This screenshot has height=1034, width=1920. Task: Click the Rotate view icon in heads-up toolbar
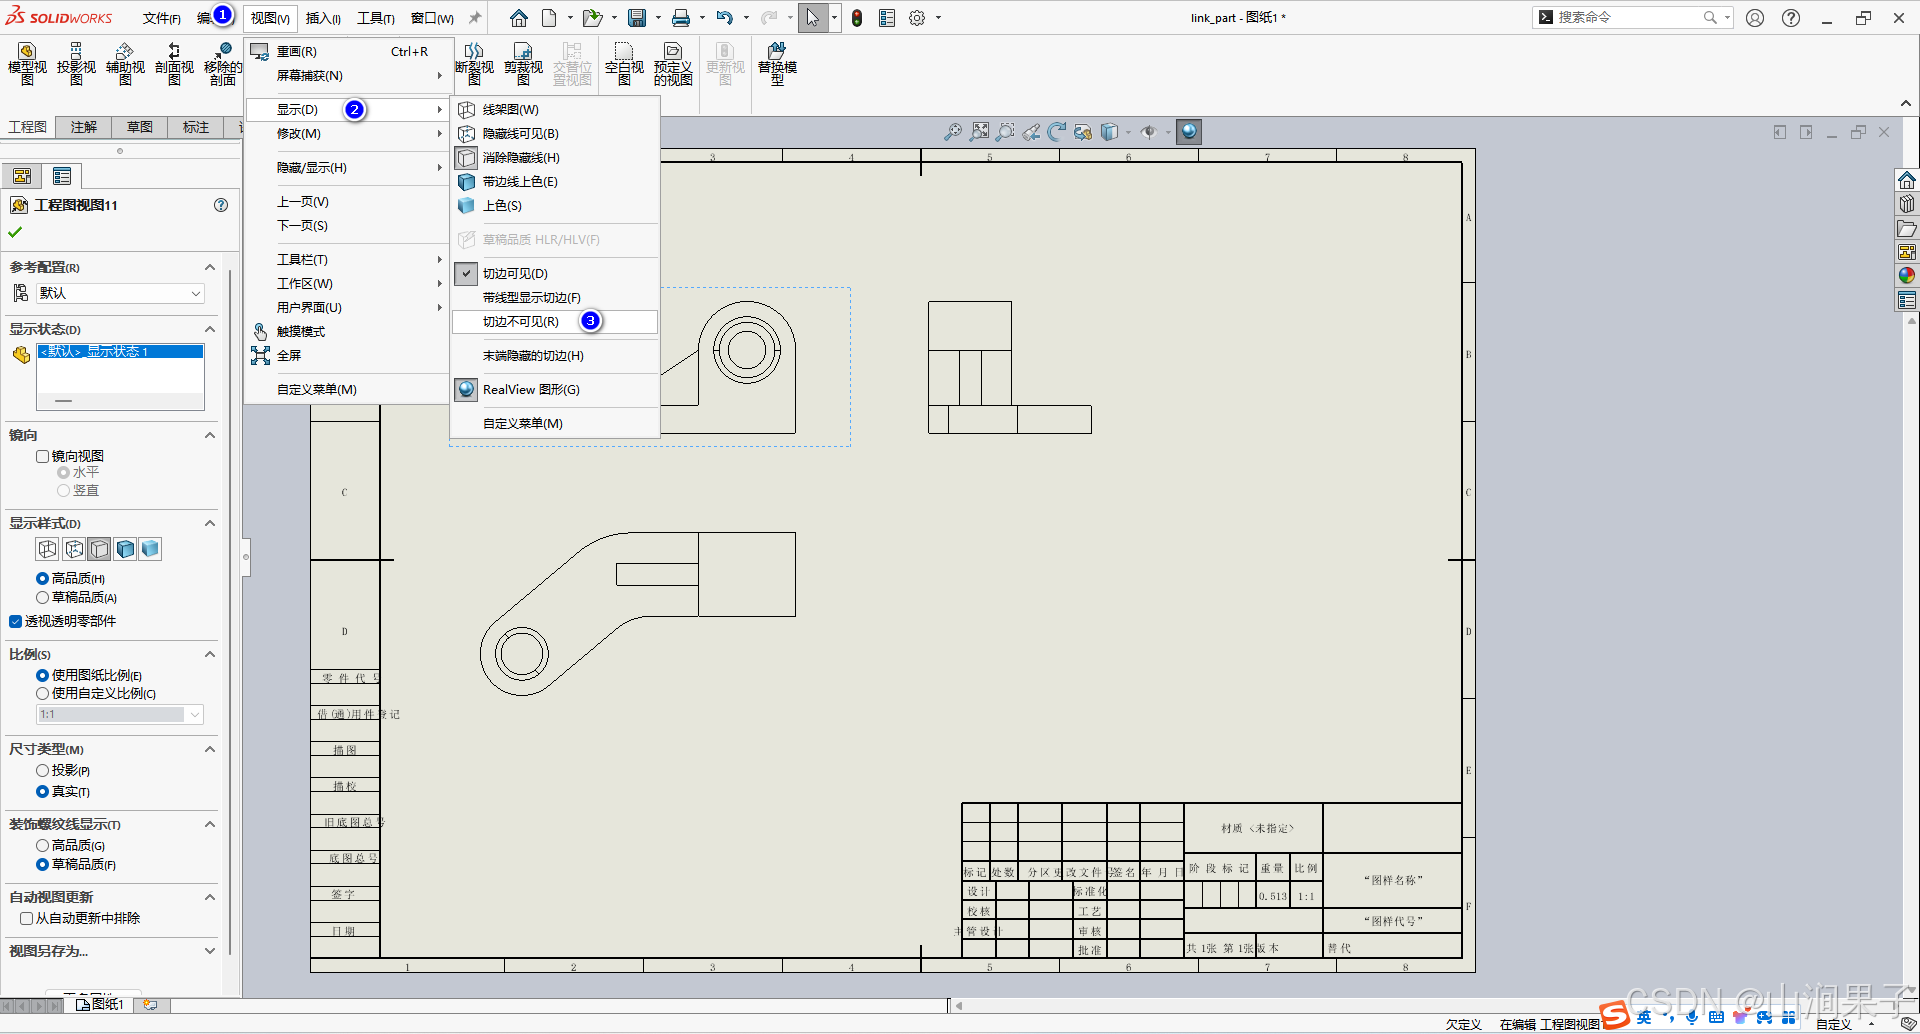1057,131
